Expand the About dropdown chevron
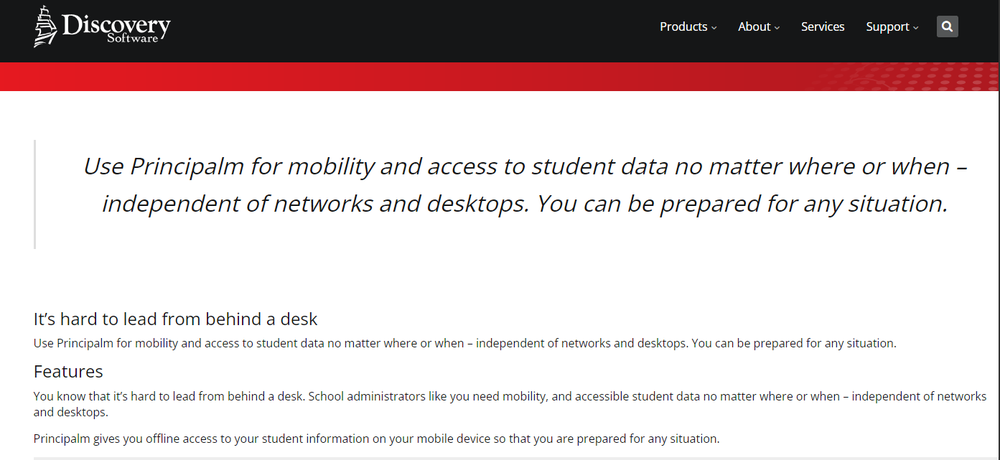1000x460 pixels. point(777,28)
